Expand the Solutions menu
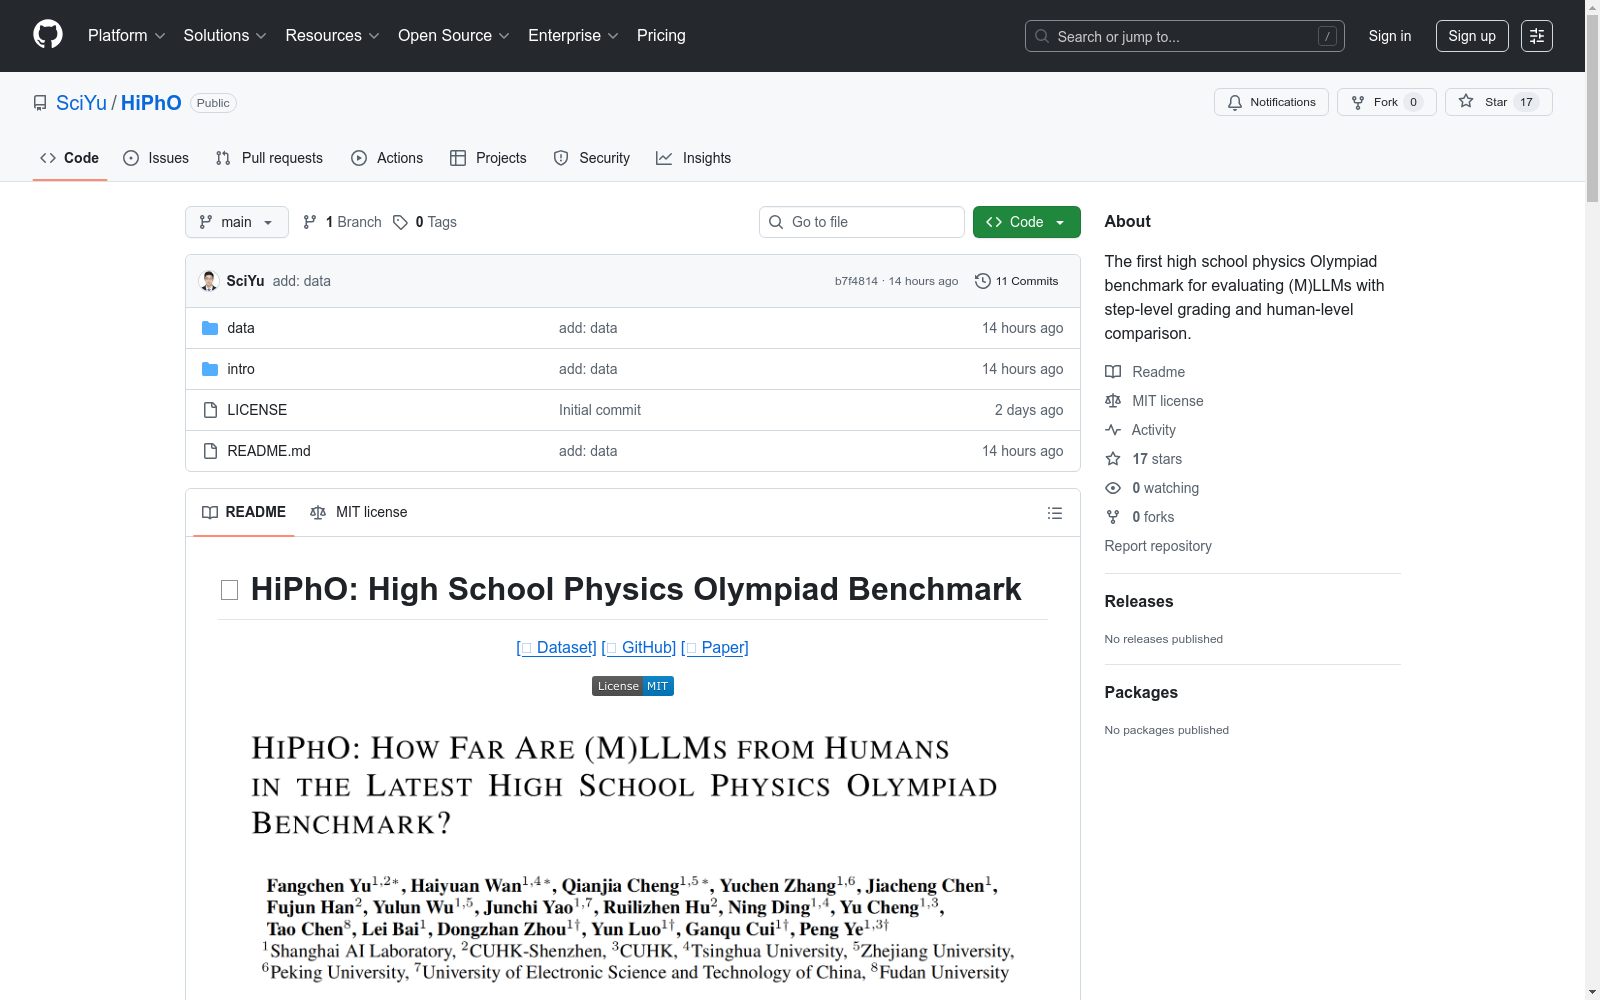This screenshot has width=1600, height=1000. 225,35
